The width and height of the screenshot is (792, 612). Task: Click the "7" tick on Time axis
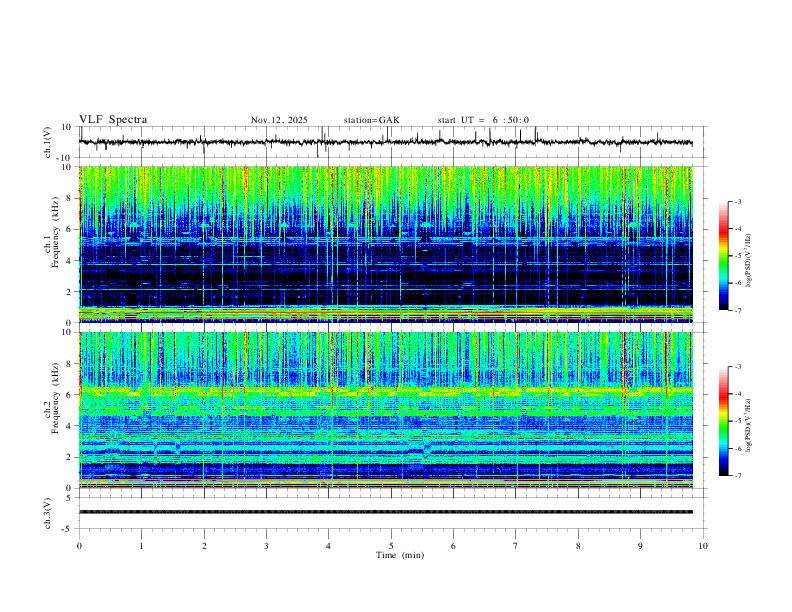coord(516,546)
